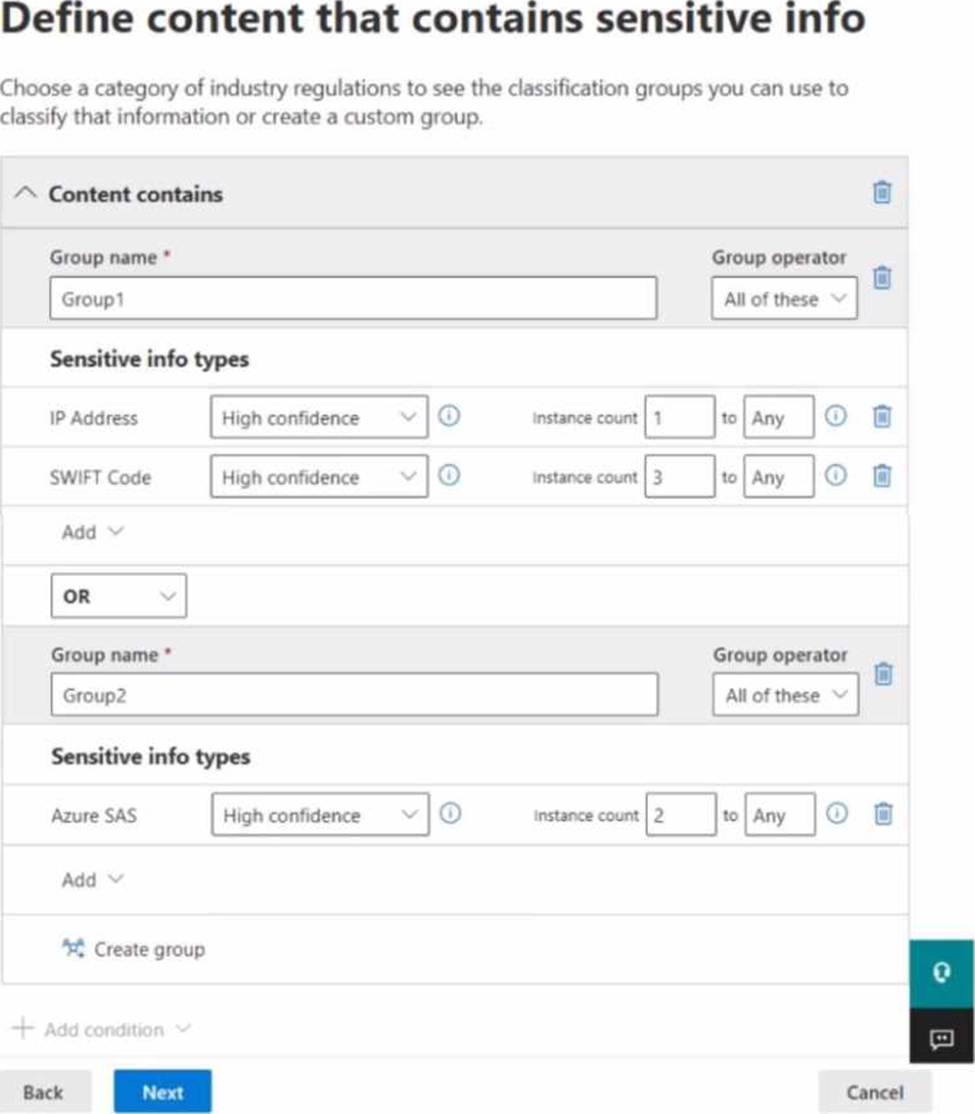The image size is (975, 1114).
Task: Collapse the Content contains section
Action: [x=26, y=193]
